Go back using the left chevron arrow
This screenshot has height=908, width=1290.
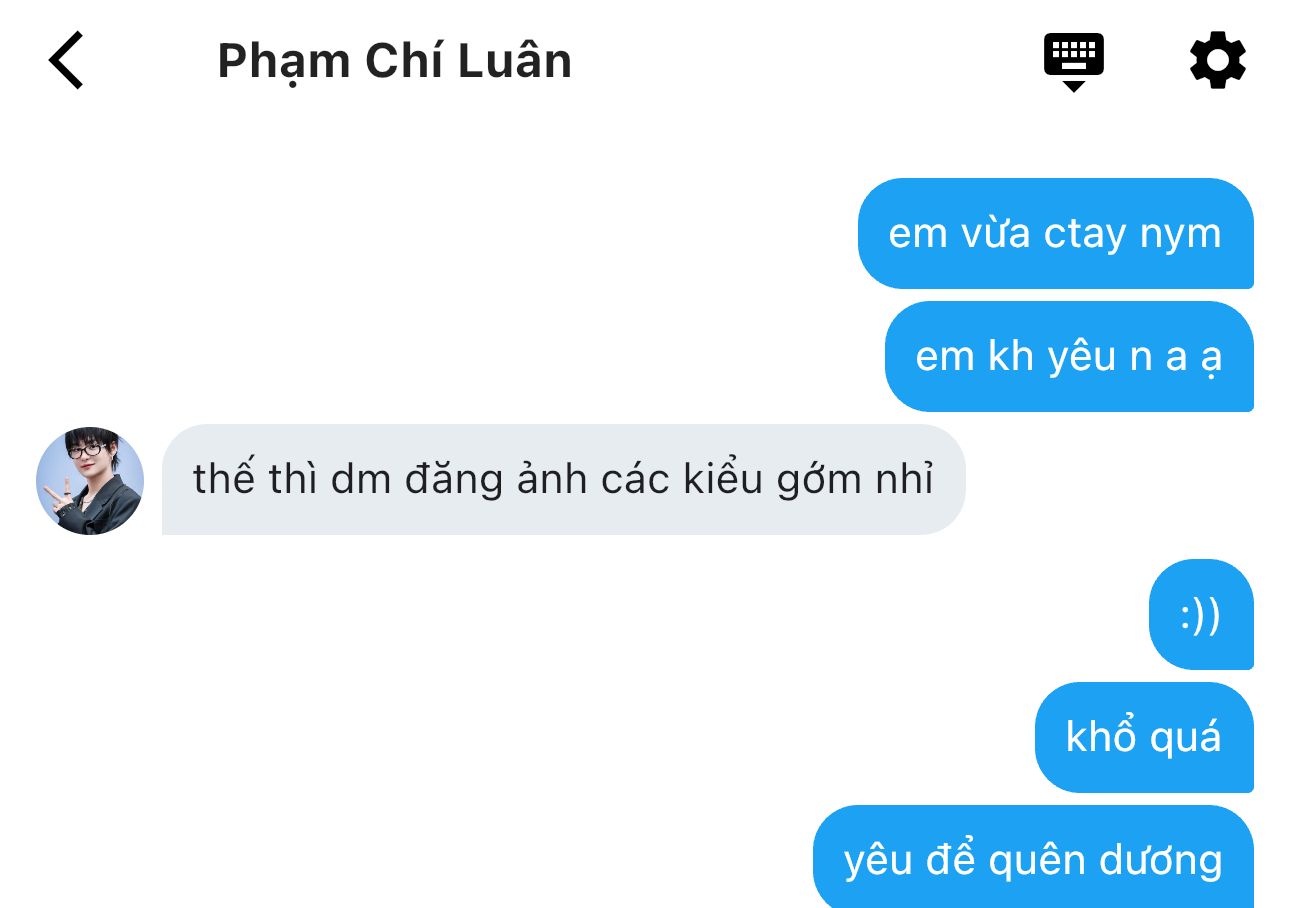[x=66, y=60]
